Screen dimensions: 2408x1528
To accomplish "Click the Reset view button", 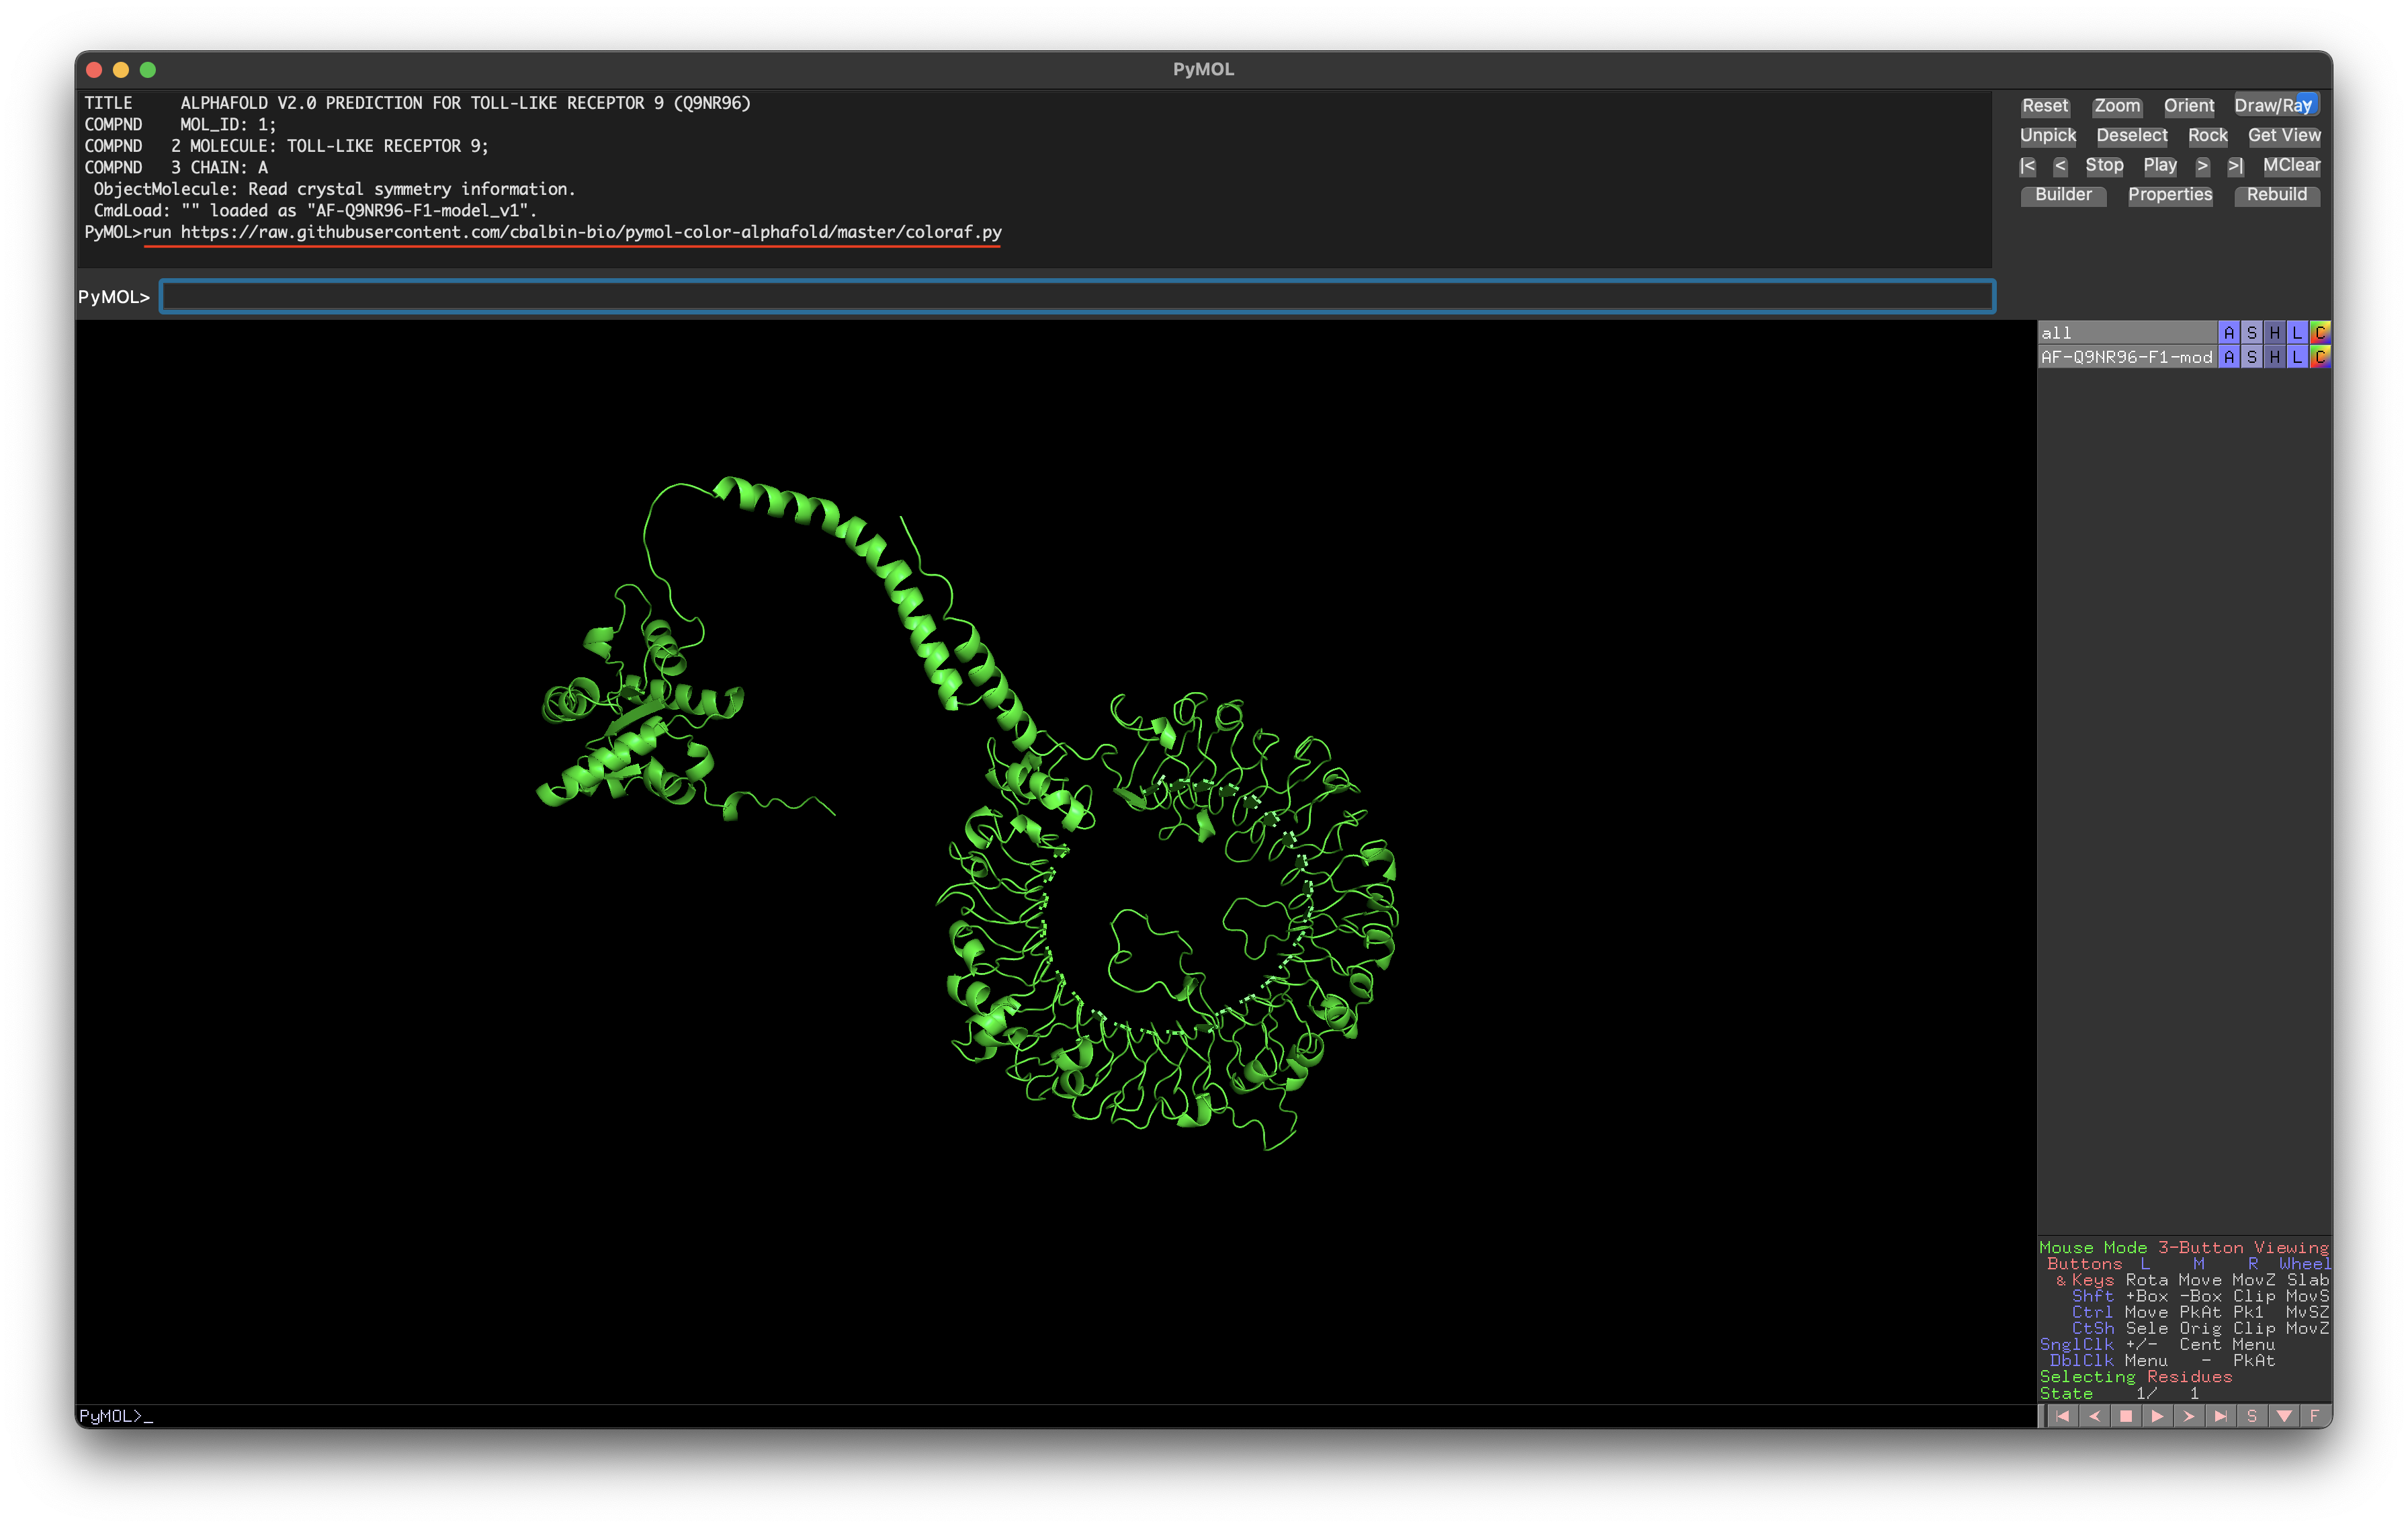I will pyautogui.click(x=2047, y=105).
